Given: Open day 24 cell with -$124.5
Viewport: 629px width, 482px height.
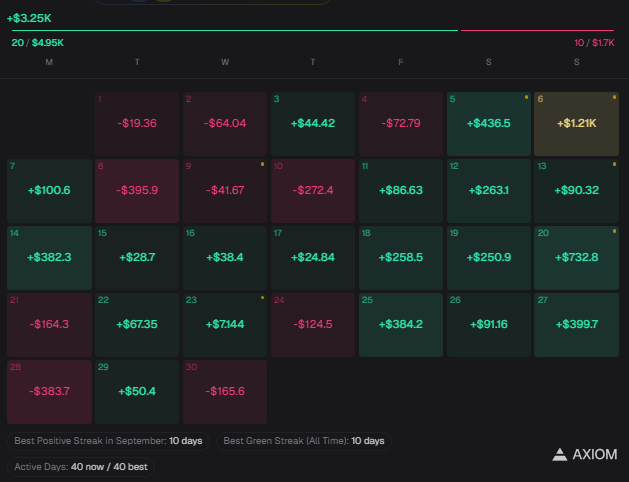Looking at the screenshot, I should pyautogui.click(x=313, y=325).
